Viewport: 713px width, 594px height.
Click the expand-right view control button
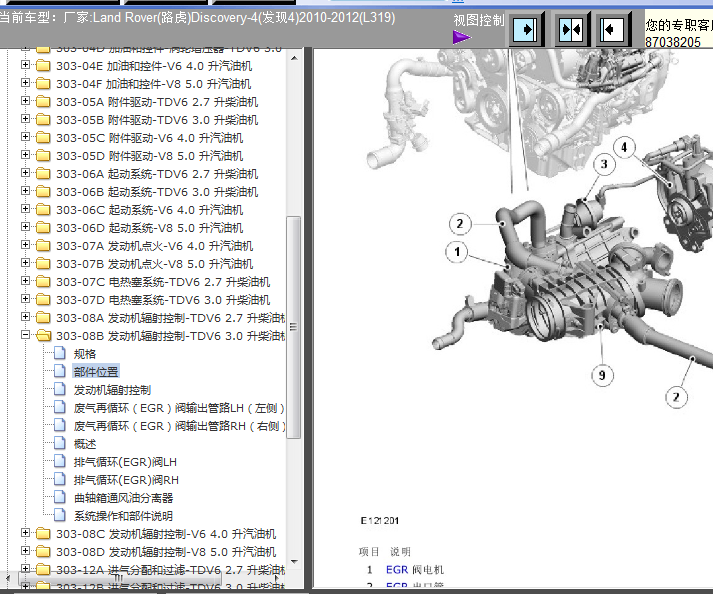coord(526,30)
